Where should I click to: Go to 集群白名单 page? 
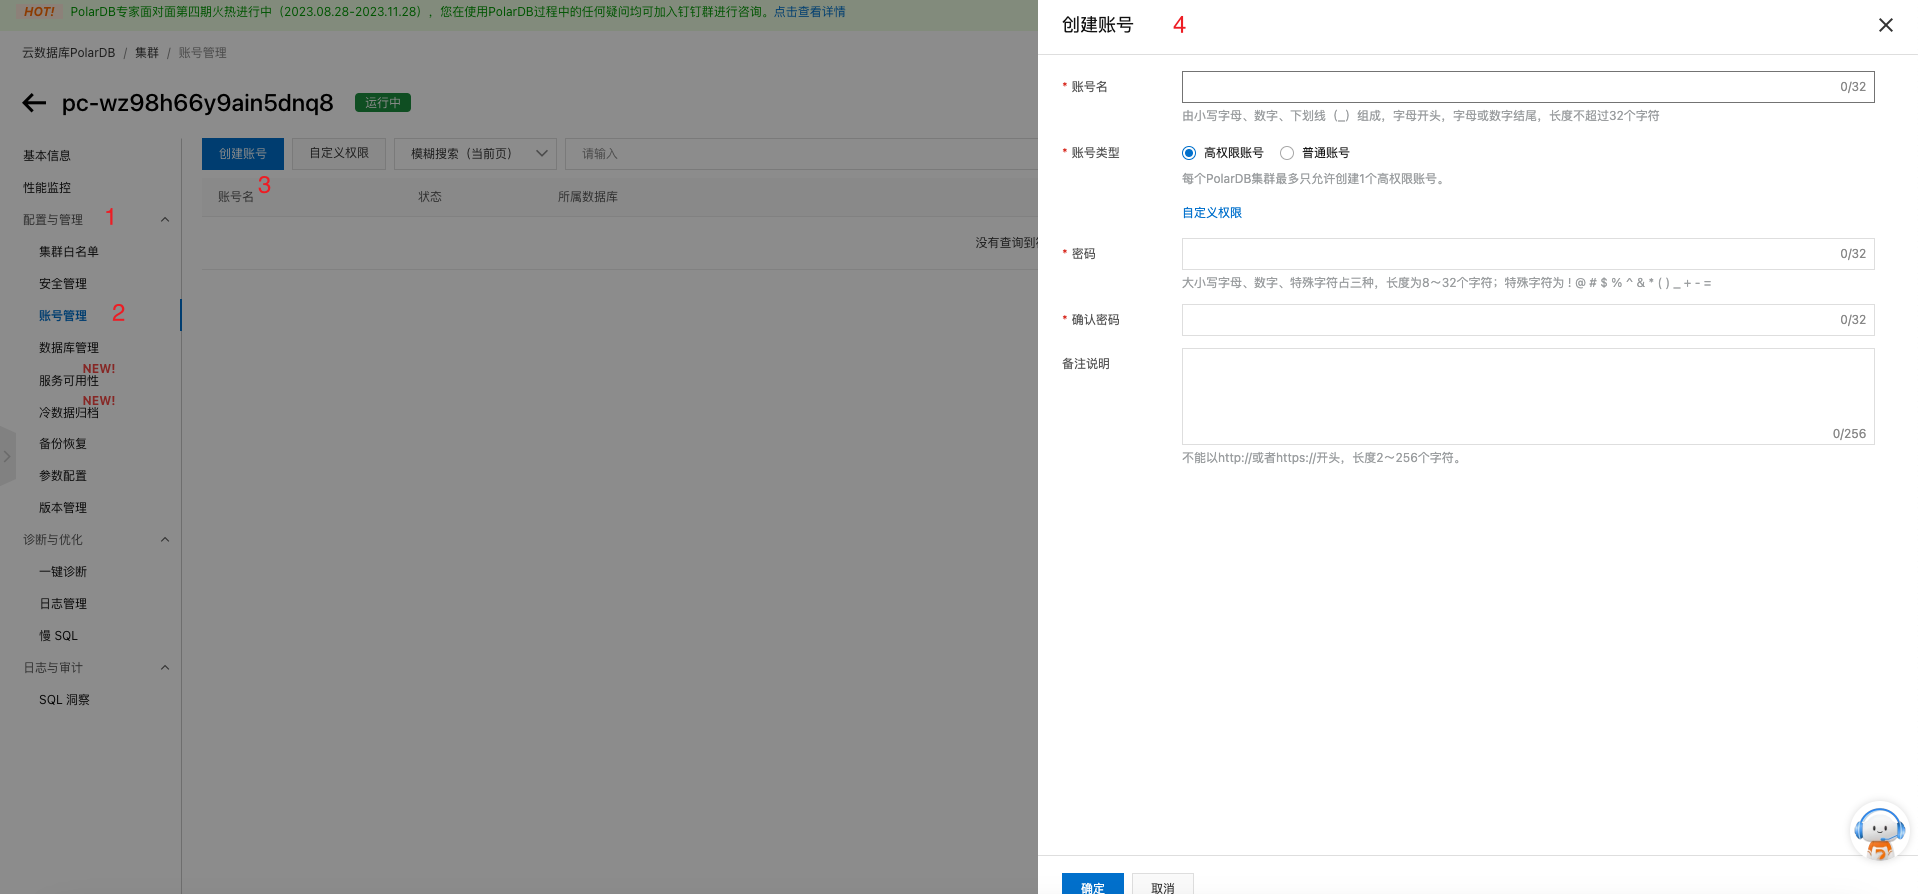(69, 252)
